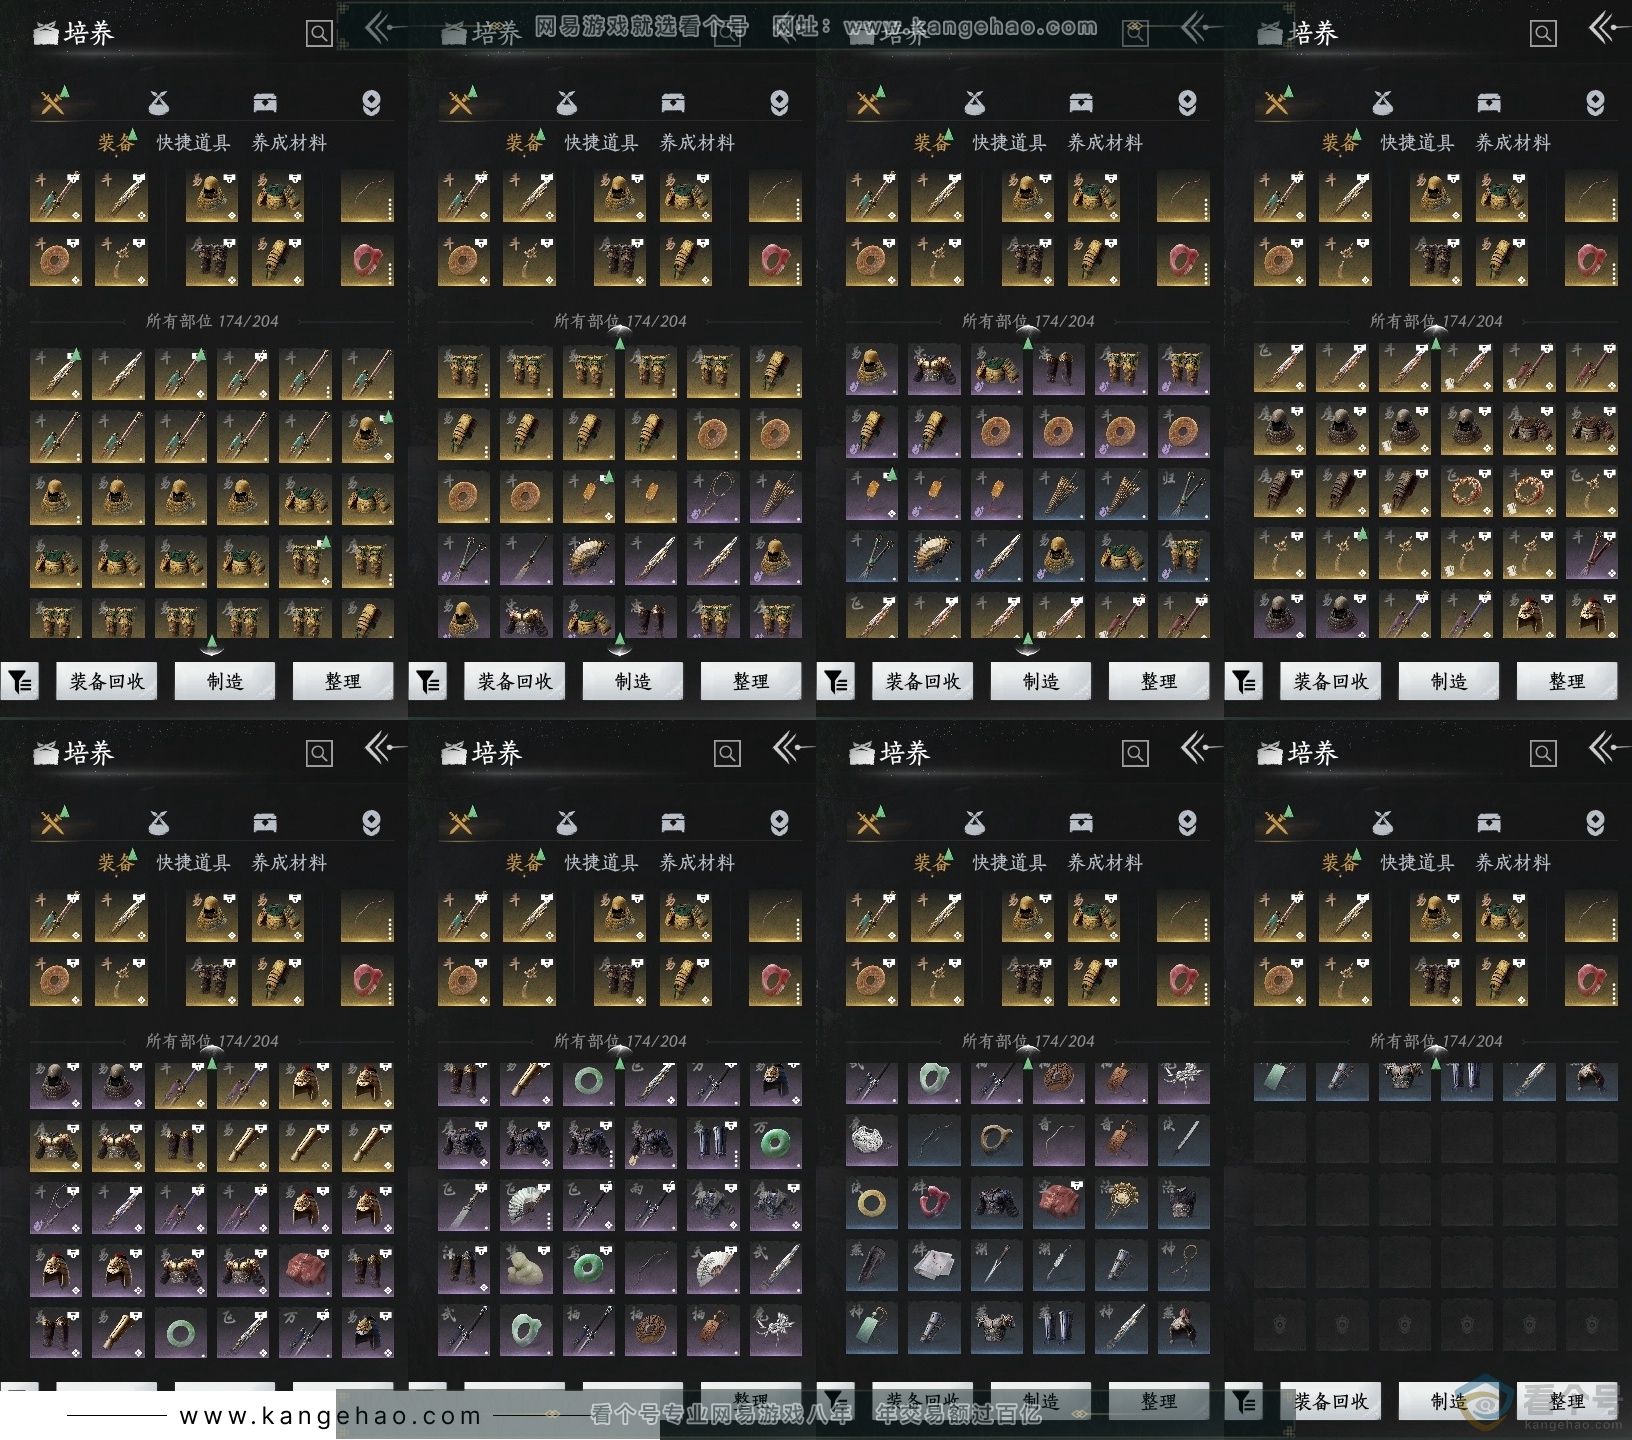Viewport: 1632px width, 1440px height.
Task: Select pale jade statue item in second bottom-row panel
Action: [525, 1270]
